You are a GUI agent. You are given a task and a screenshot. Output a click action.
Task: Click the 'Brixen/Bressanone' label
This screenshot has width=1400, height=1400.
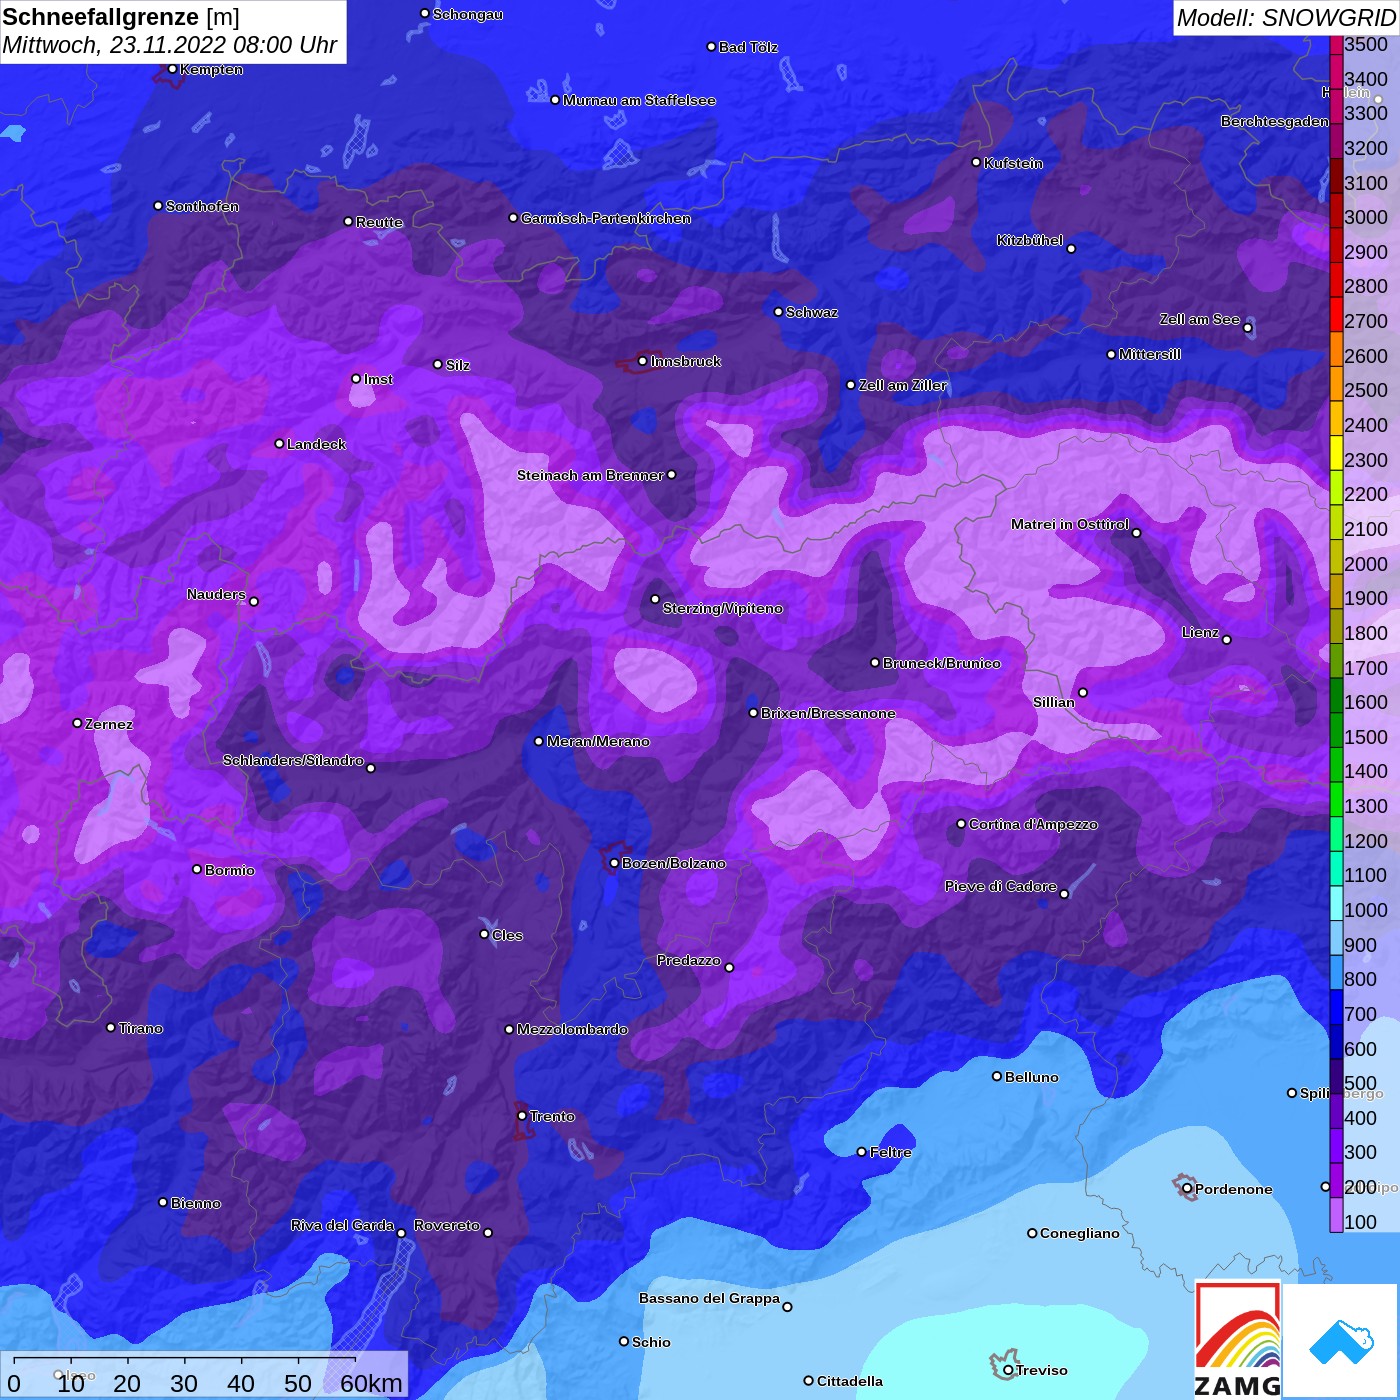click(828, 713)
